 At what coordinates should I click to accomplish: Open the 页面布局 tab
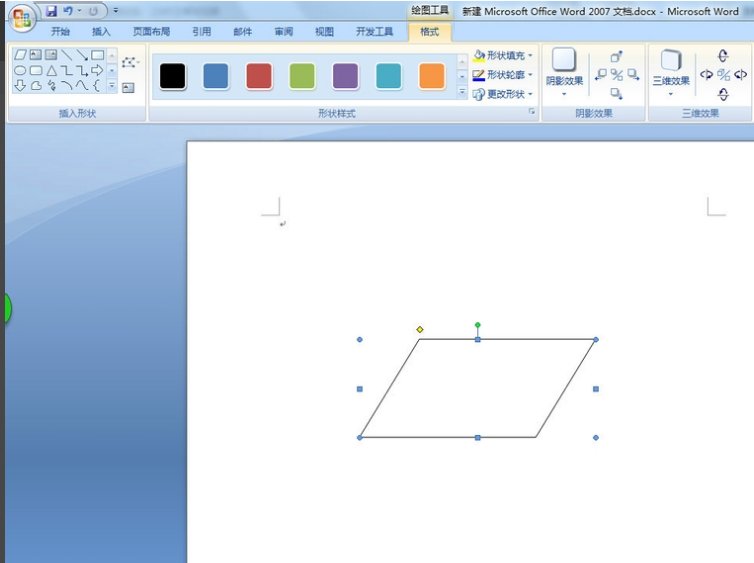(151, 32)
